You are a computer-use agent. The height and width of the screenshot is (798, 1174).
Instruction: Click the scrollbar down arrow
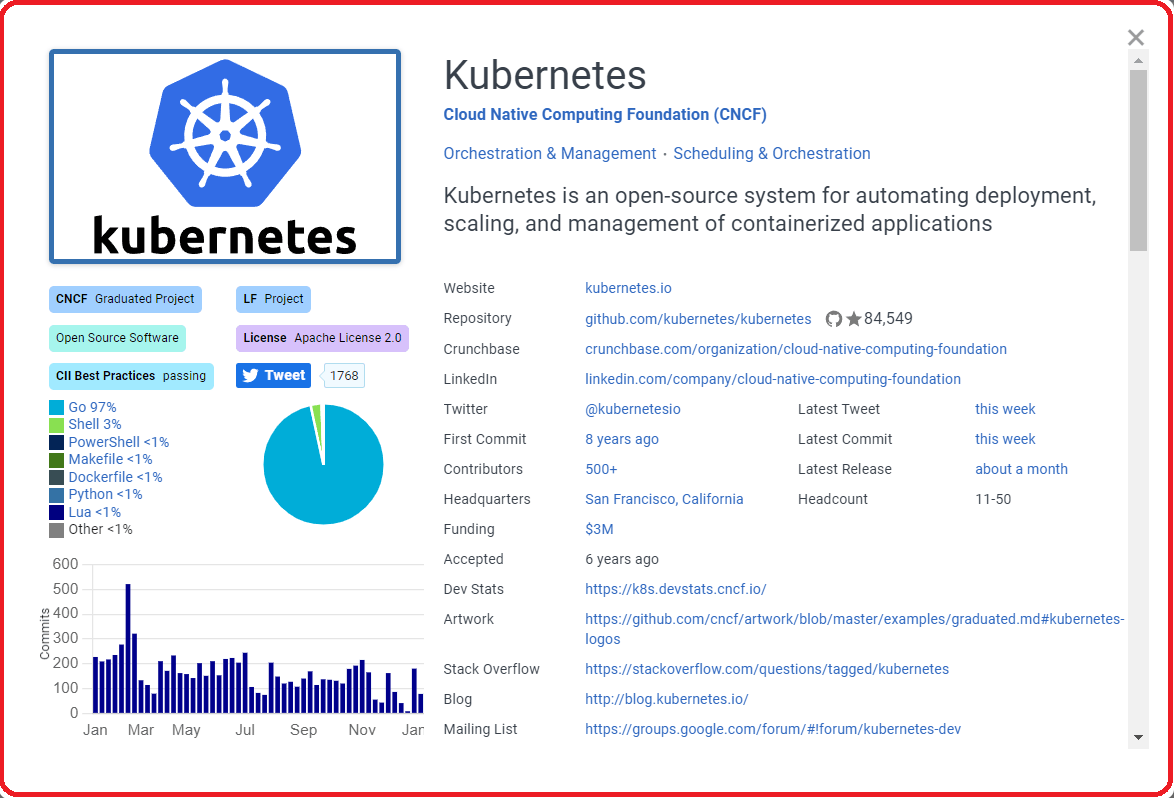tap(1138, 737)
